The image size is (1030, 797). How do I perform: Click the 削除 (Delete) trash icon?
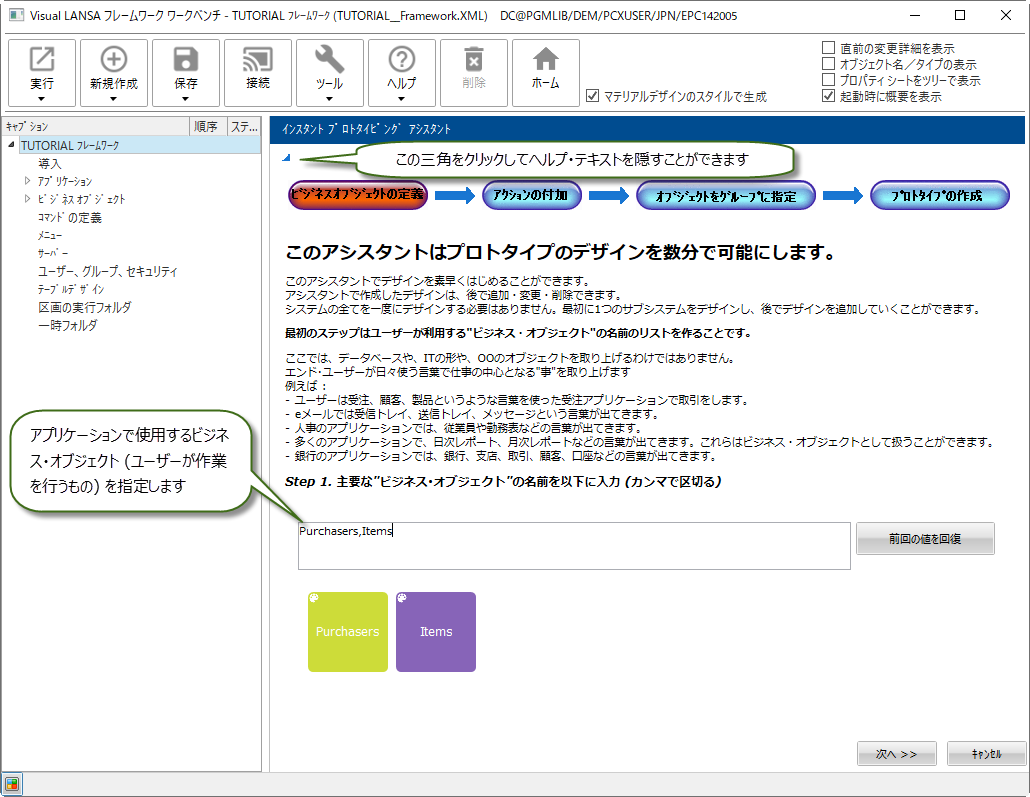click(x=474, y=59)
